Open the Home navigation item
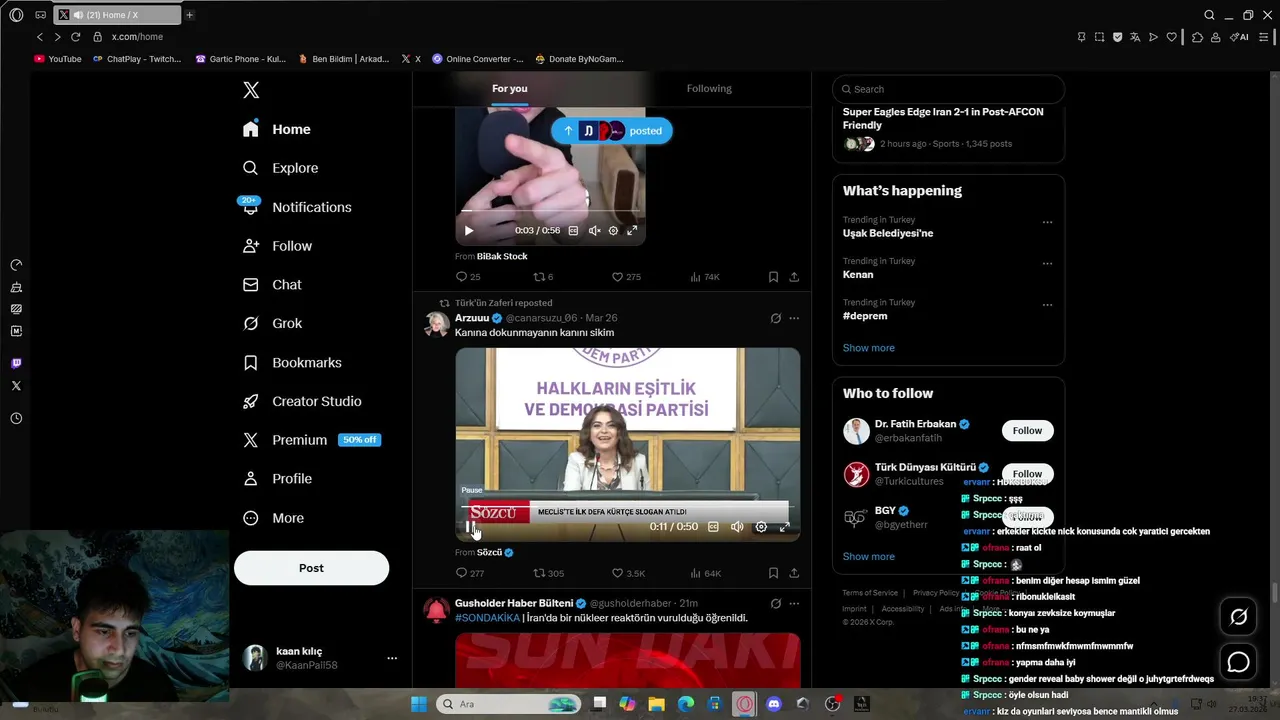This screenshot has height=720, width=1280. (277, 129)
